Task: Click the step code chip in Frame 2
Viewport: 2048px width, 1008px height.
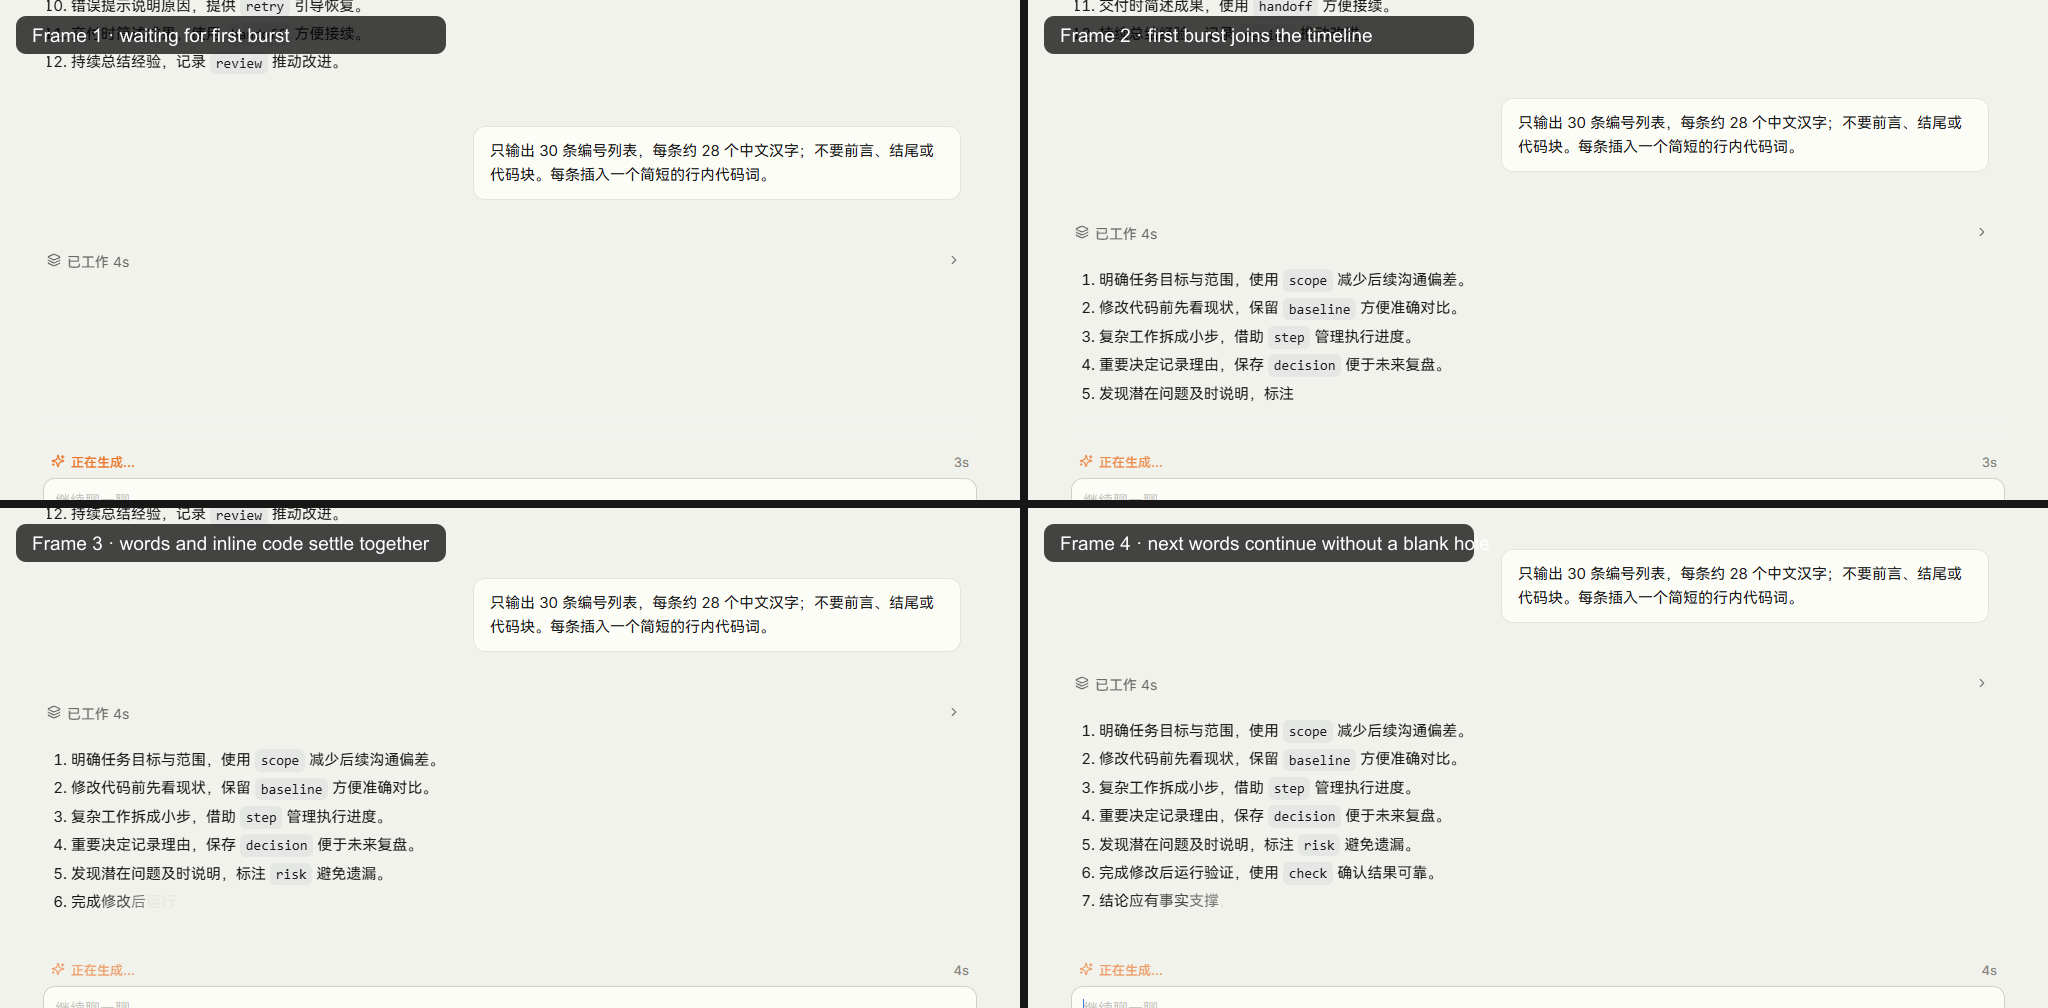Action: (1289, 338)
